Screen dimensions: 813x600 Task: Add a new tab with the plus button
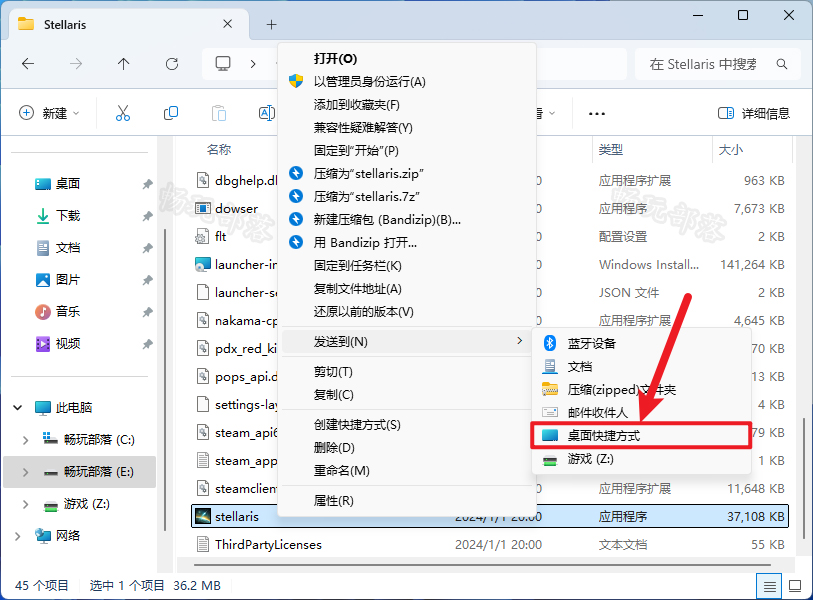coord(271,24)
